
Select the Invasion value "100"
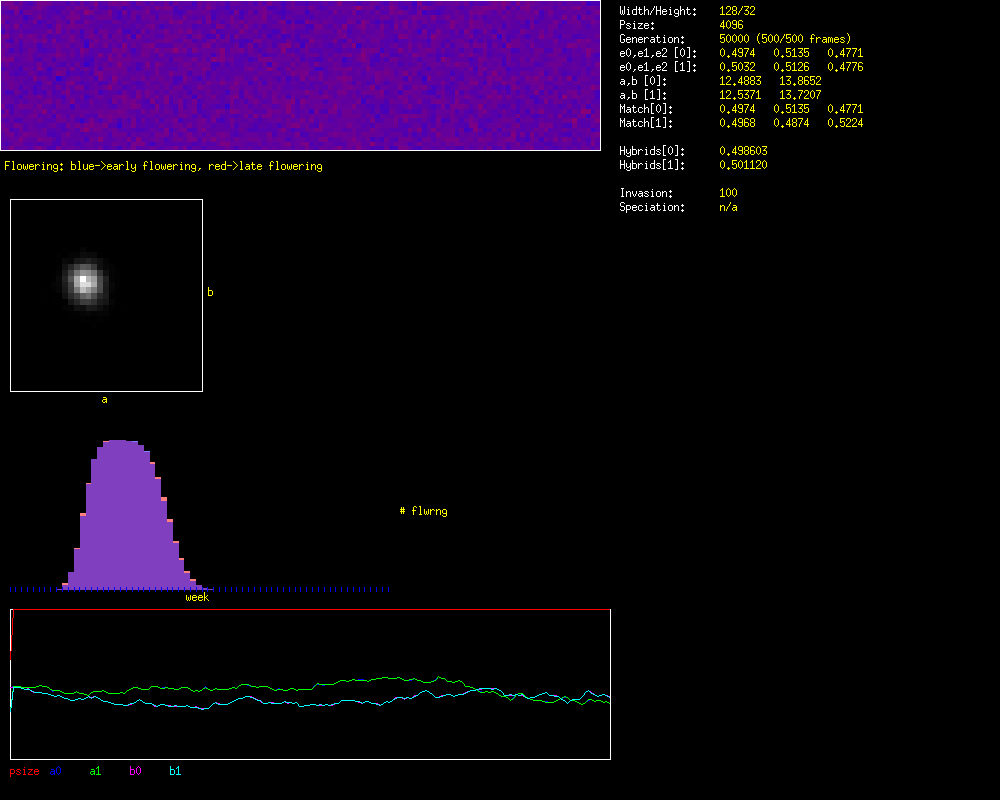coord(728,194)
